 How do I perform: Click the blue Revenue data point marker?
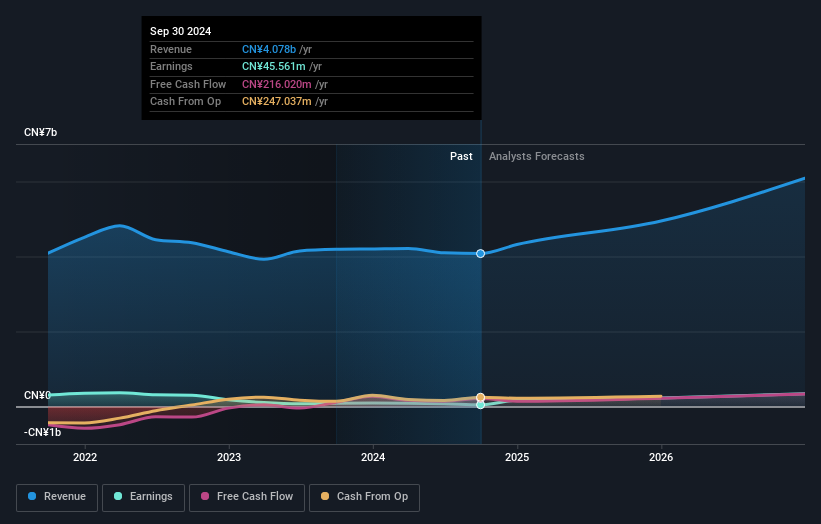pos(481,254)
